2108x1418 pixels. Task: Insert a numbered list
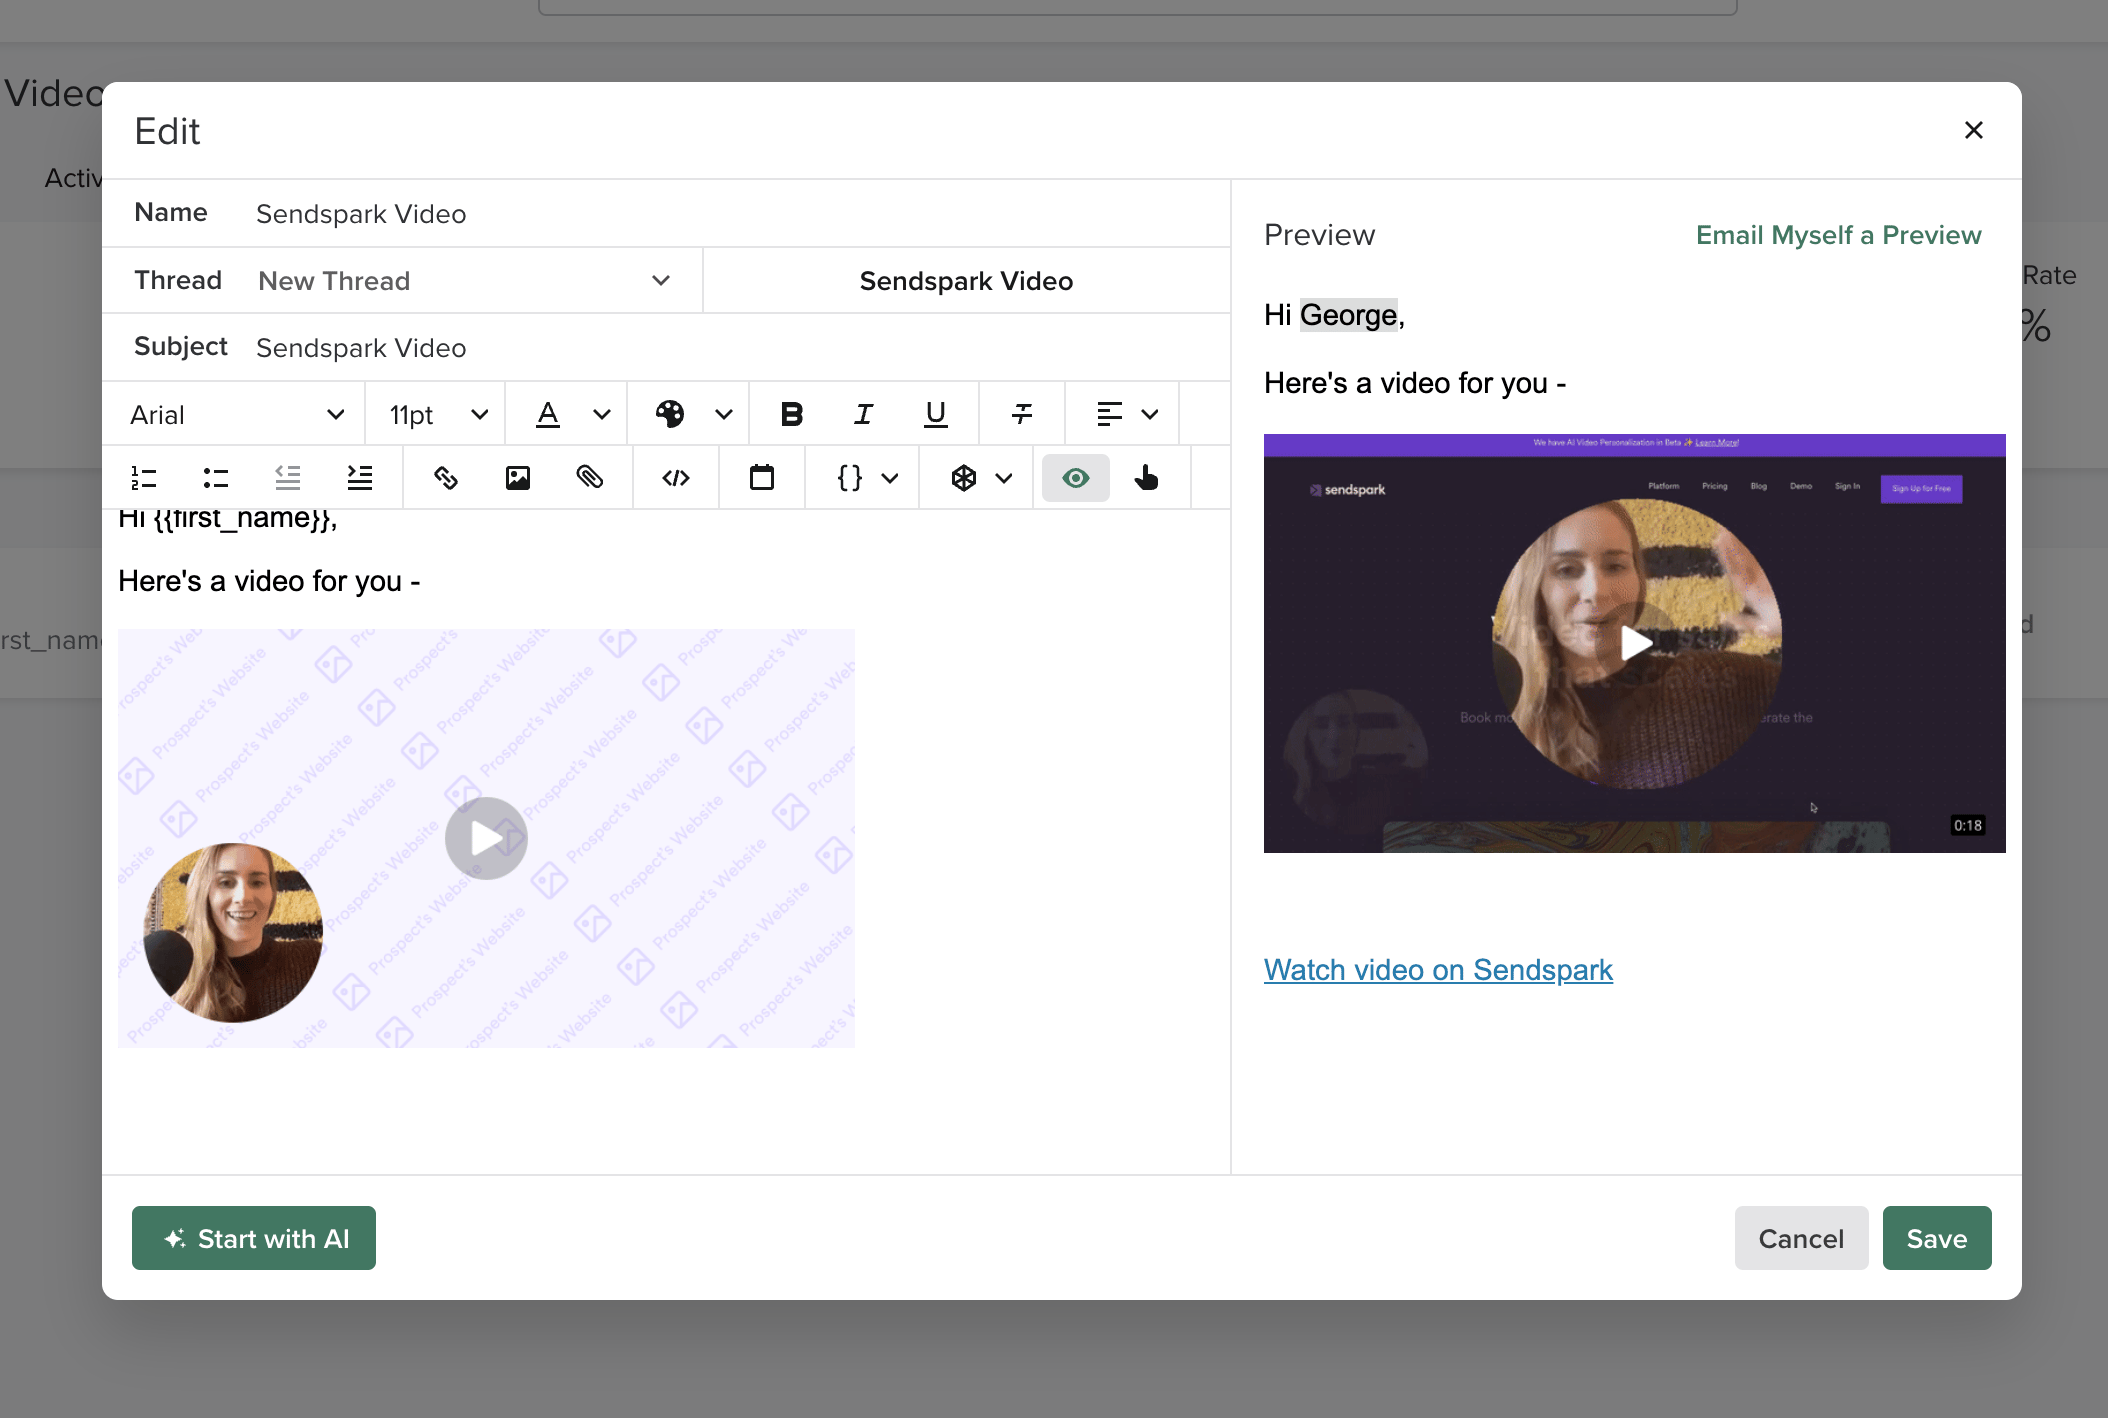click(x=144, y=478)
